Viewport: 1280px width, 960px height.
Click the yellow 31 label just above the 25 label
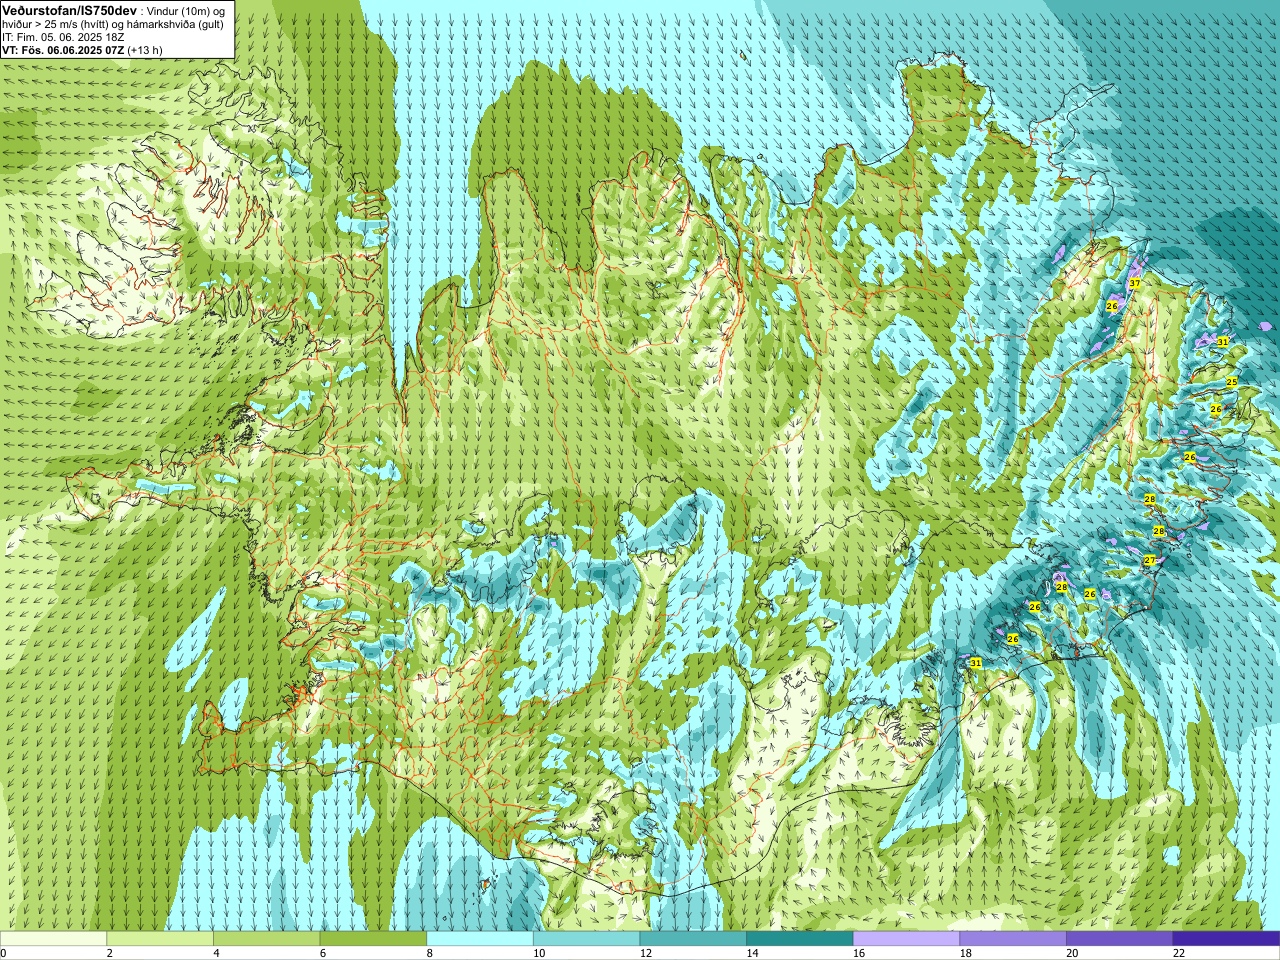pyautogui.click(x=1222, y=341)
